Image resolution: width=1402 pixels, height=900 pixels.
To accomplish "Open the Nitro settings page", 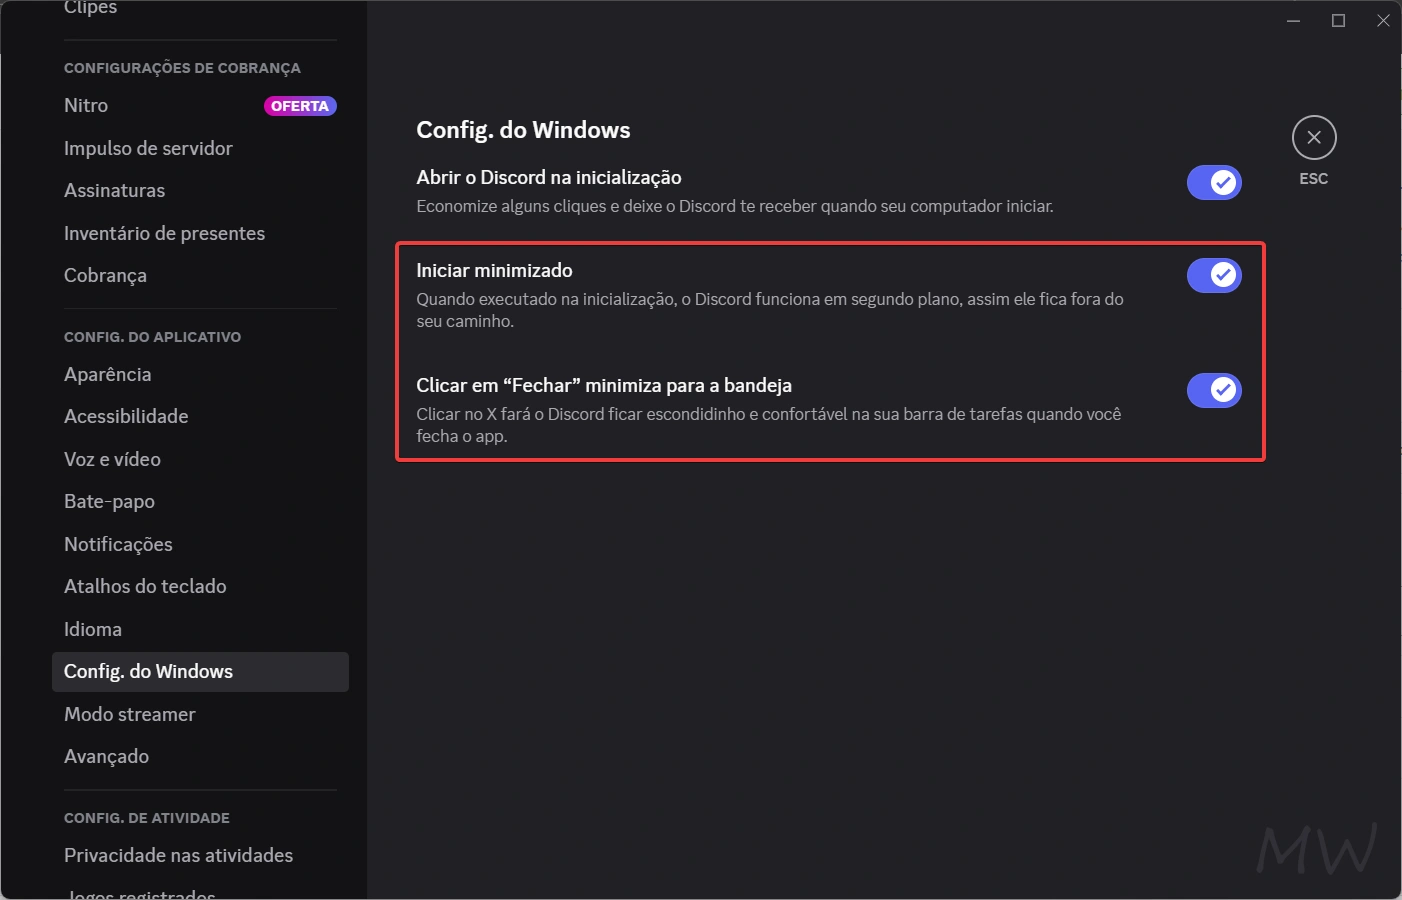I will [x=85, y=105].
